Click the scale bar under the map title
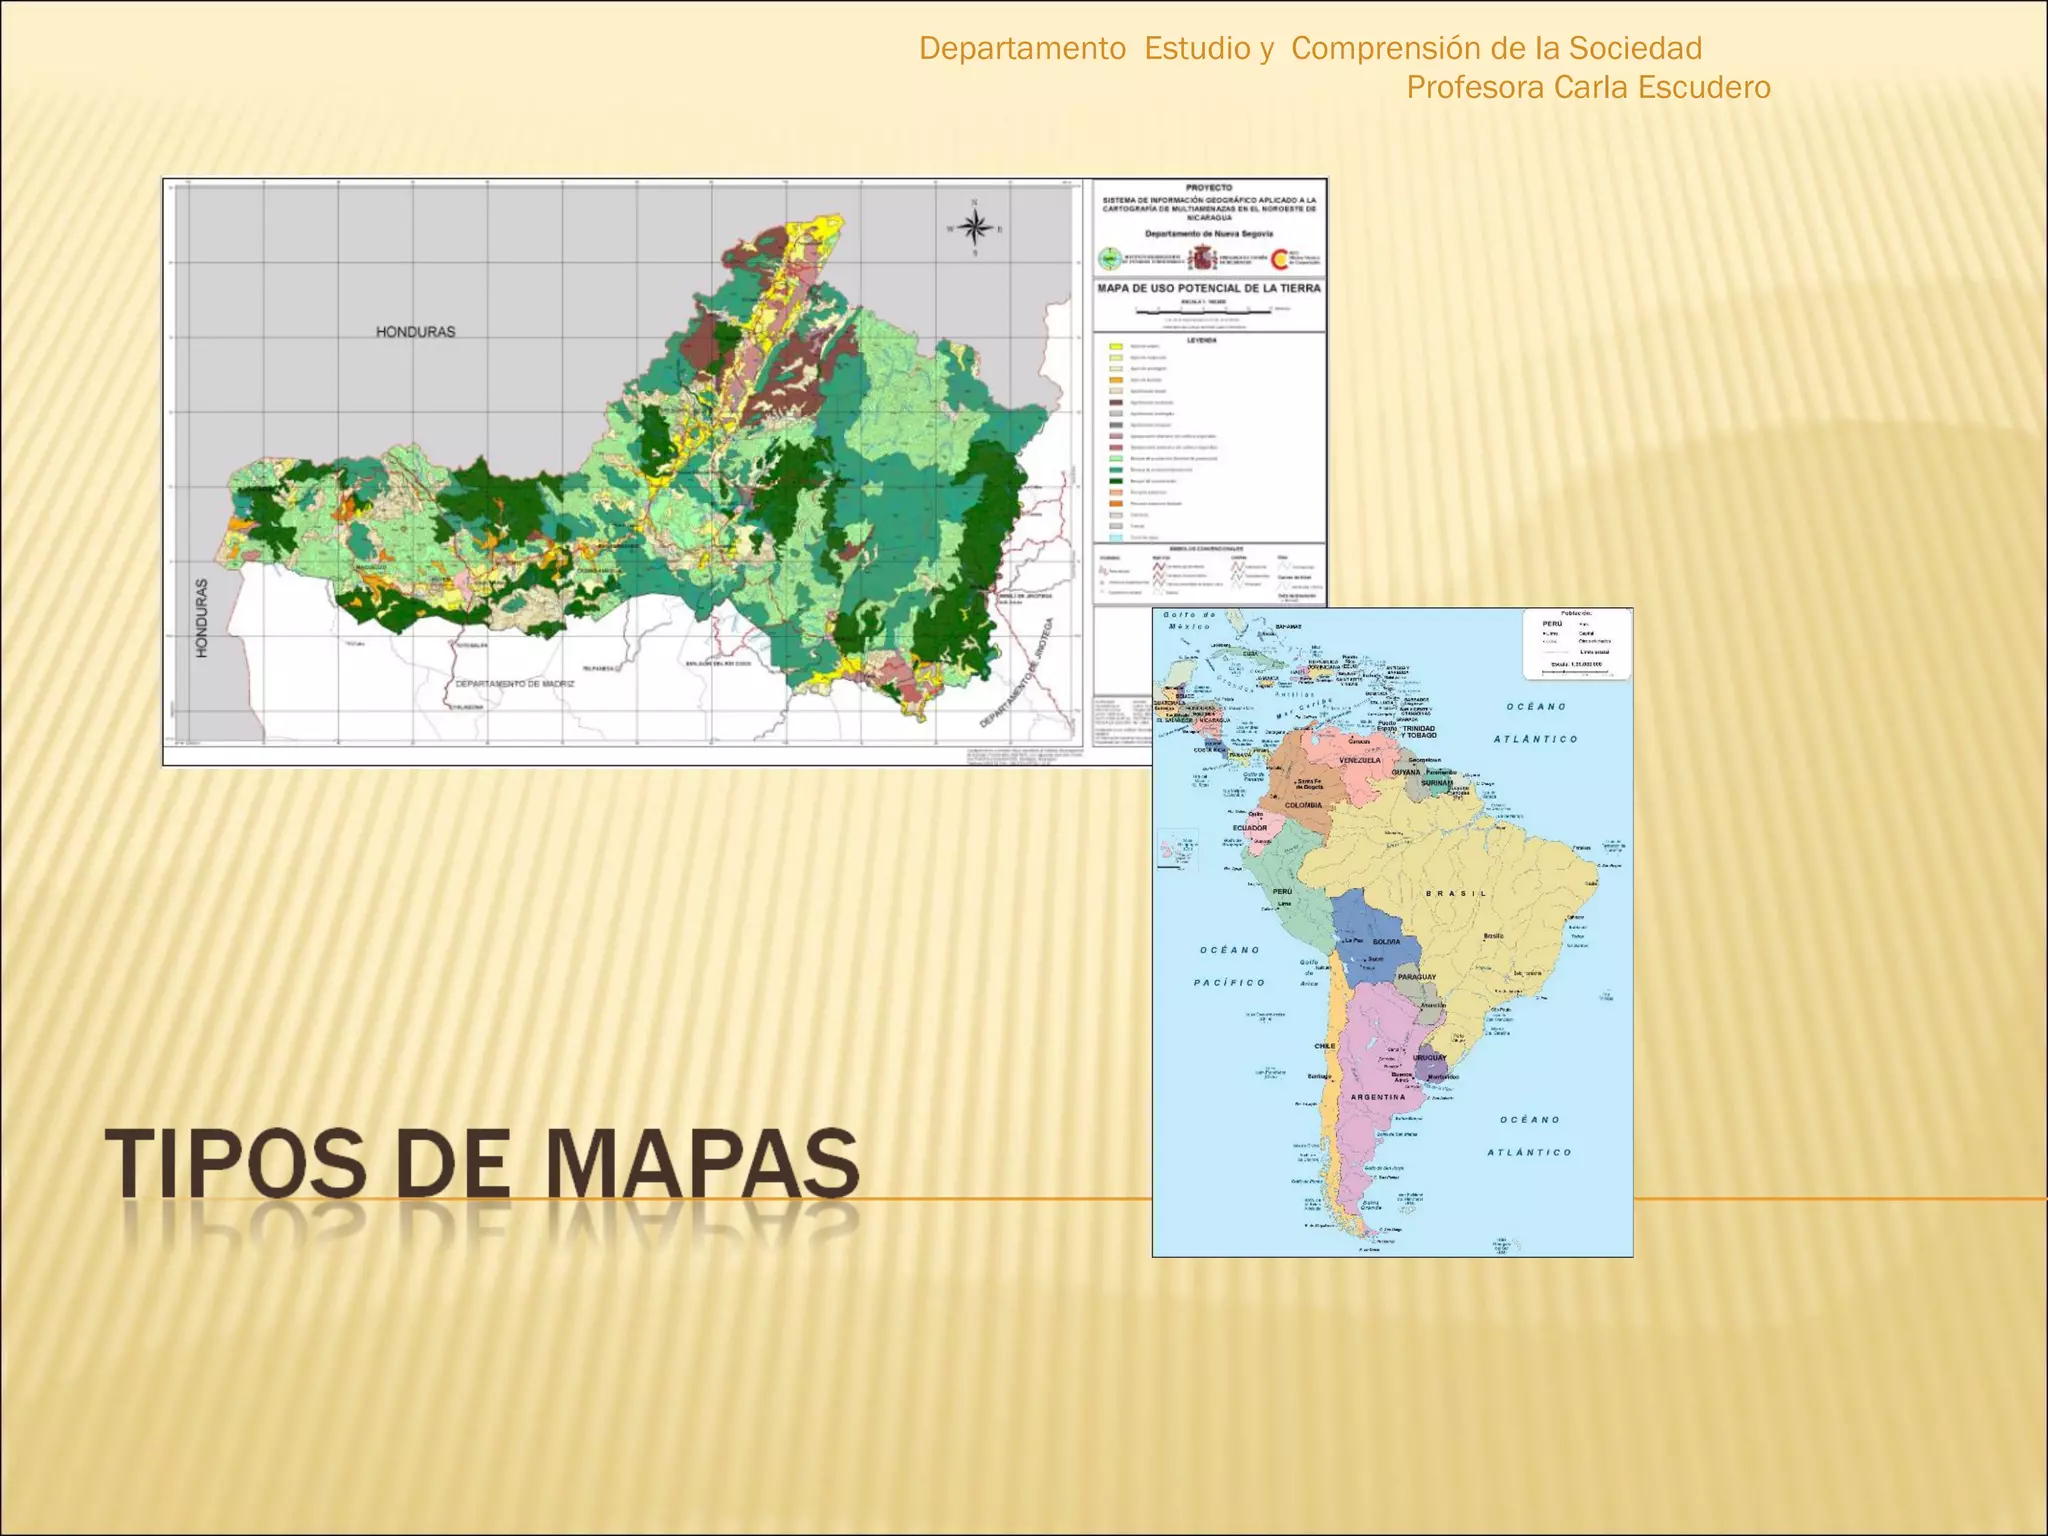 click(x=1204, y=311)
